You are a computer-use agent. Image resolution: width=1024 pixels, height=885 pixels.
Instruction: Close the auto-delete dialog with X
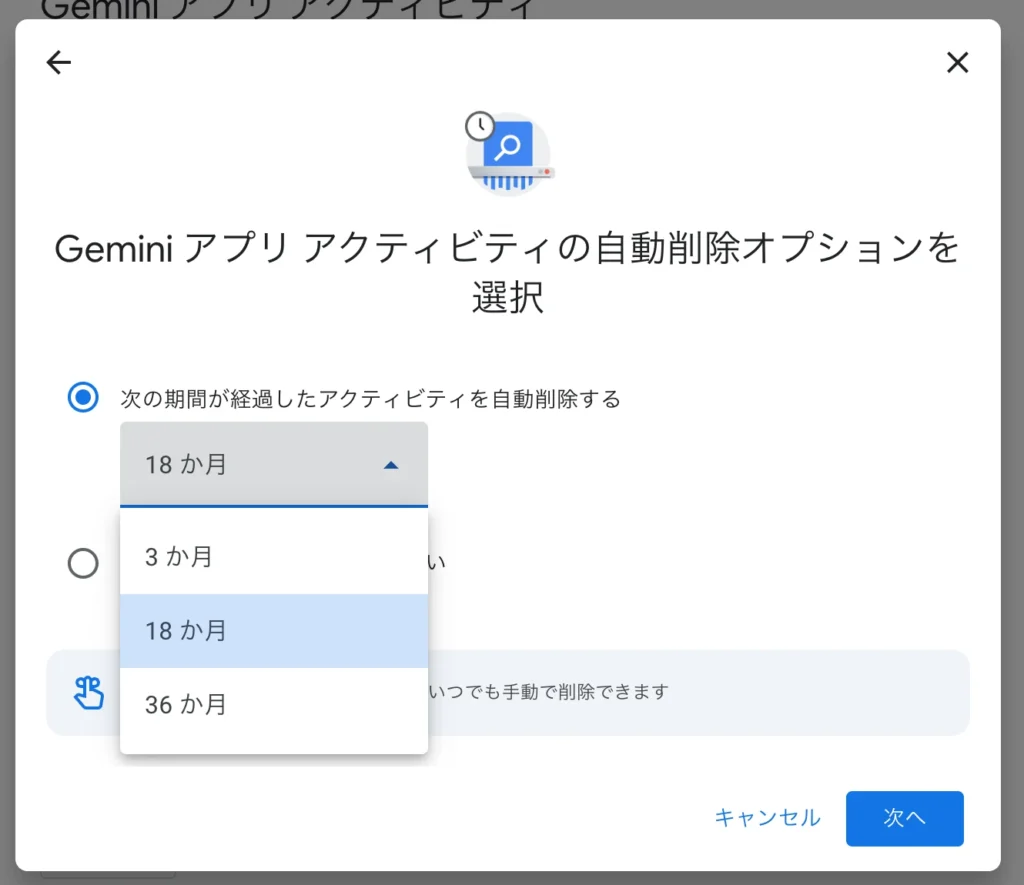click(x=957, y=63)
